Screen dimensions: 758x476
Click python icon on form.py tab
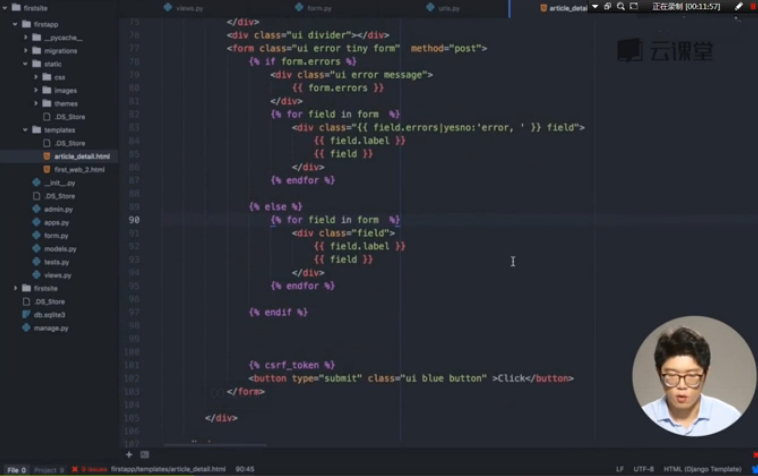click(x=299, y=7)
